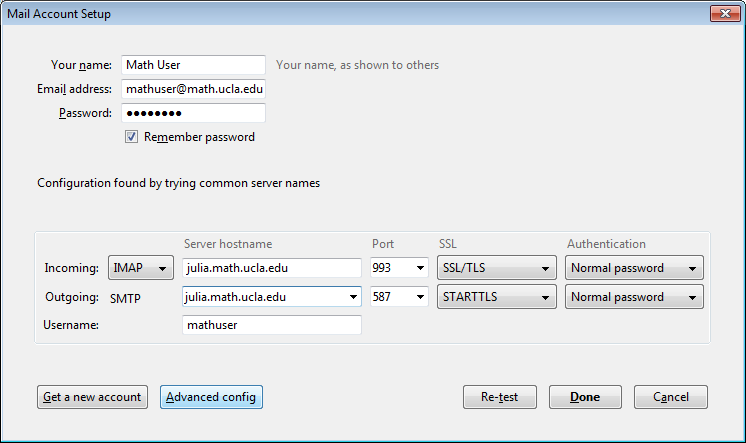Toggle the Remember password checkbox
Screen dimensions: 746x443
pos(131,137)
